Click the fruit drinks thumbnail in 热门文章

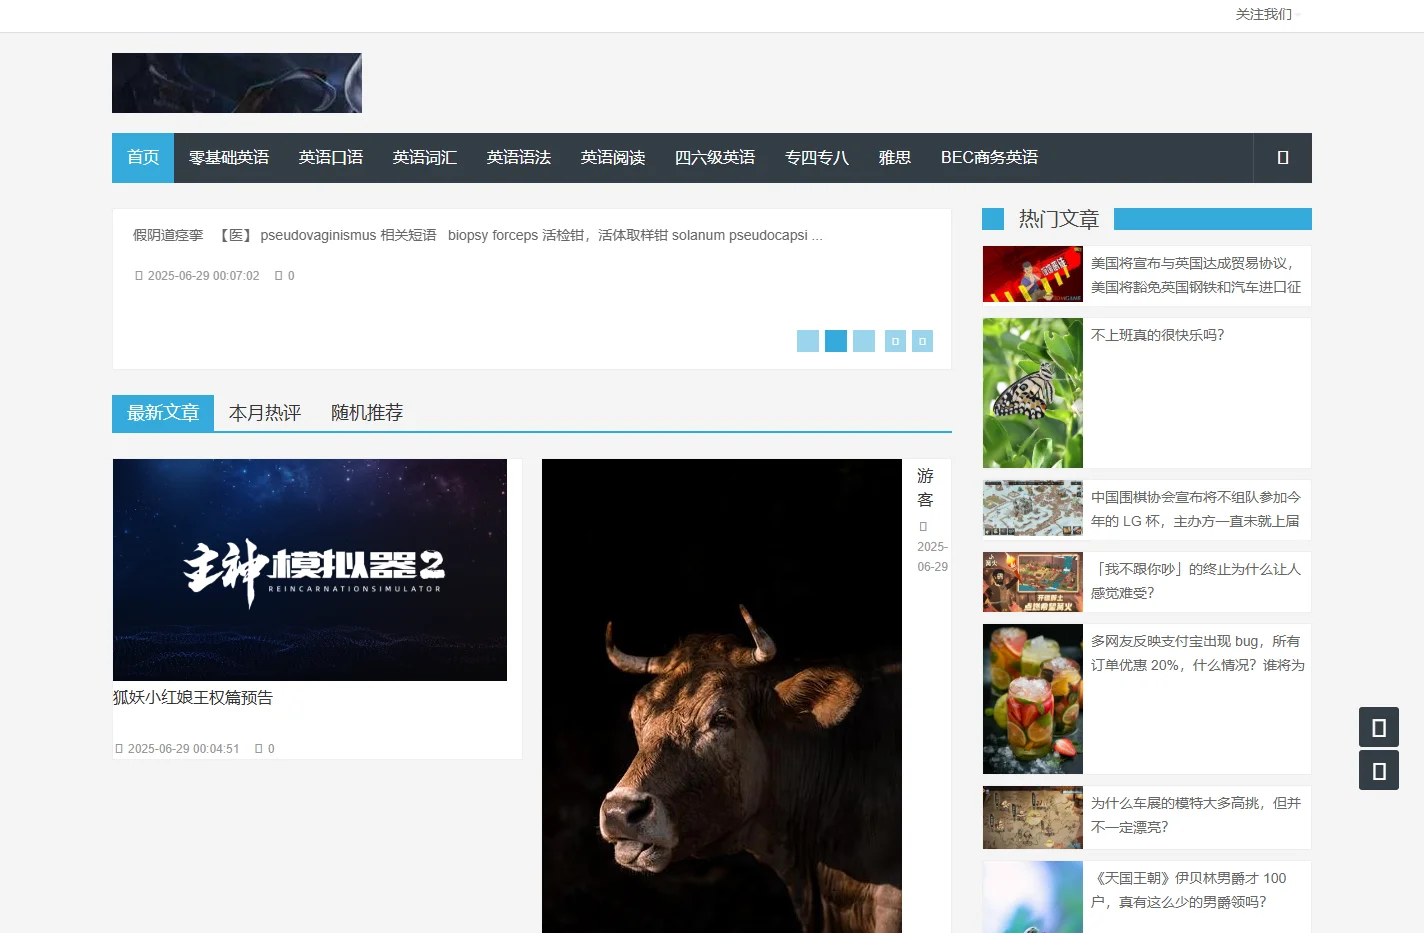1033,699
